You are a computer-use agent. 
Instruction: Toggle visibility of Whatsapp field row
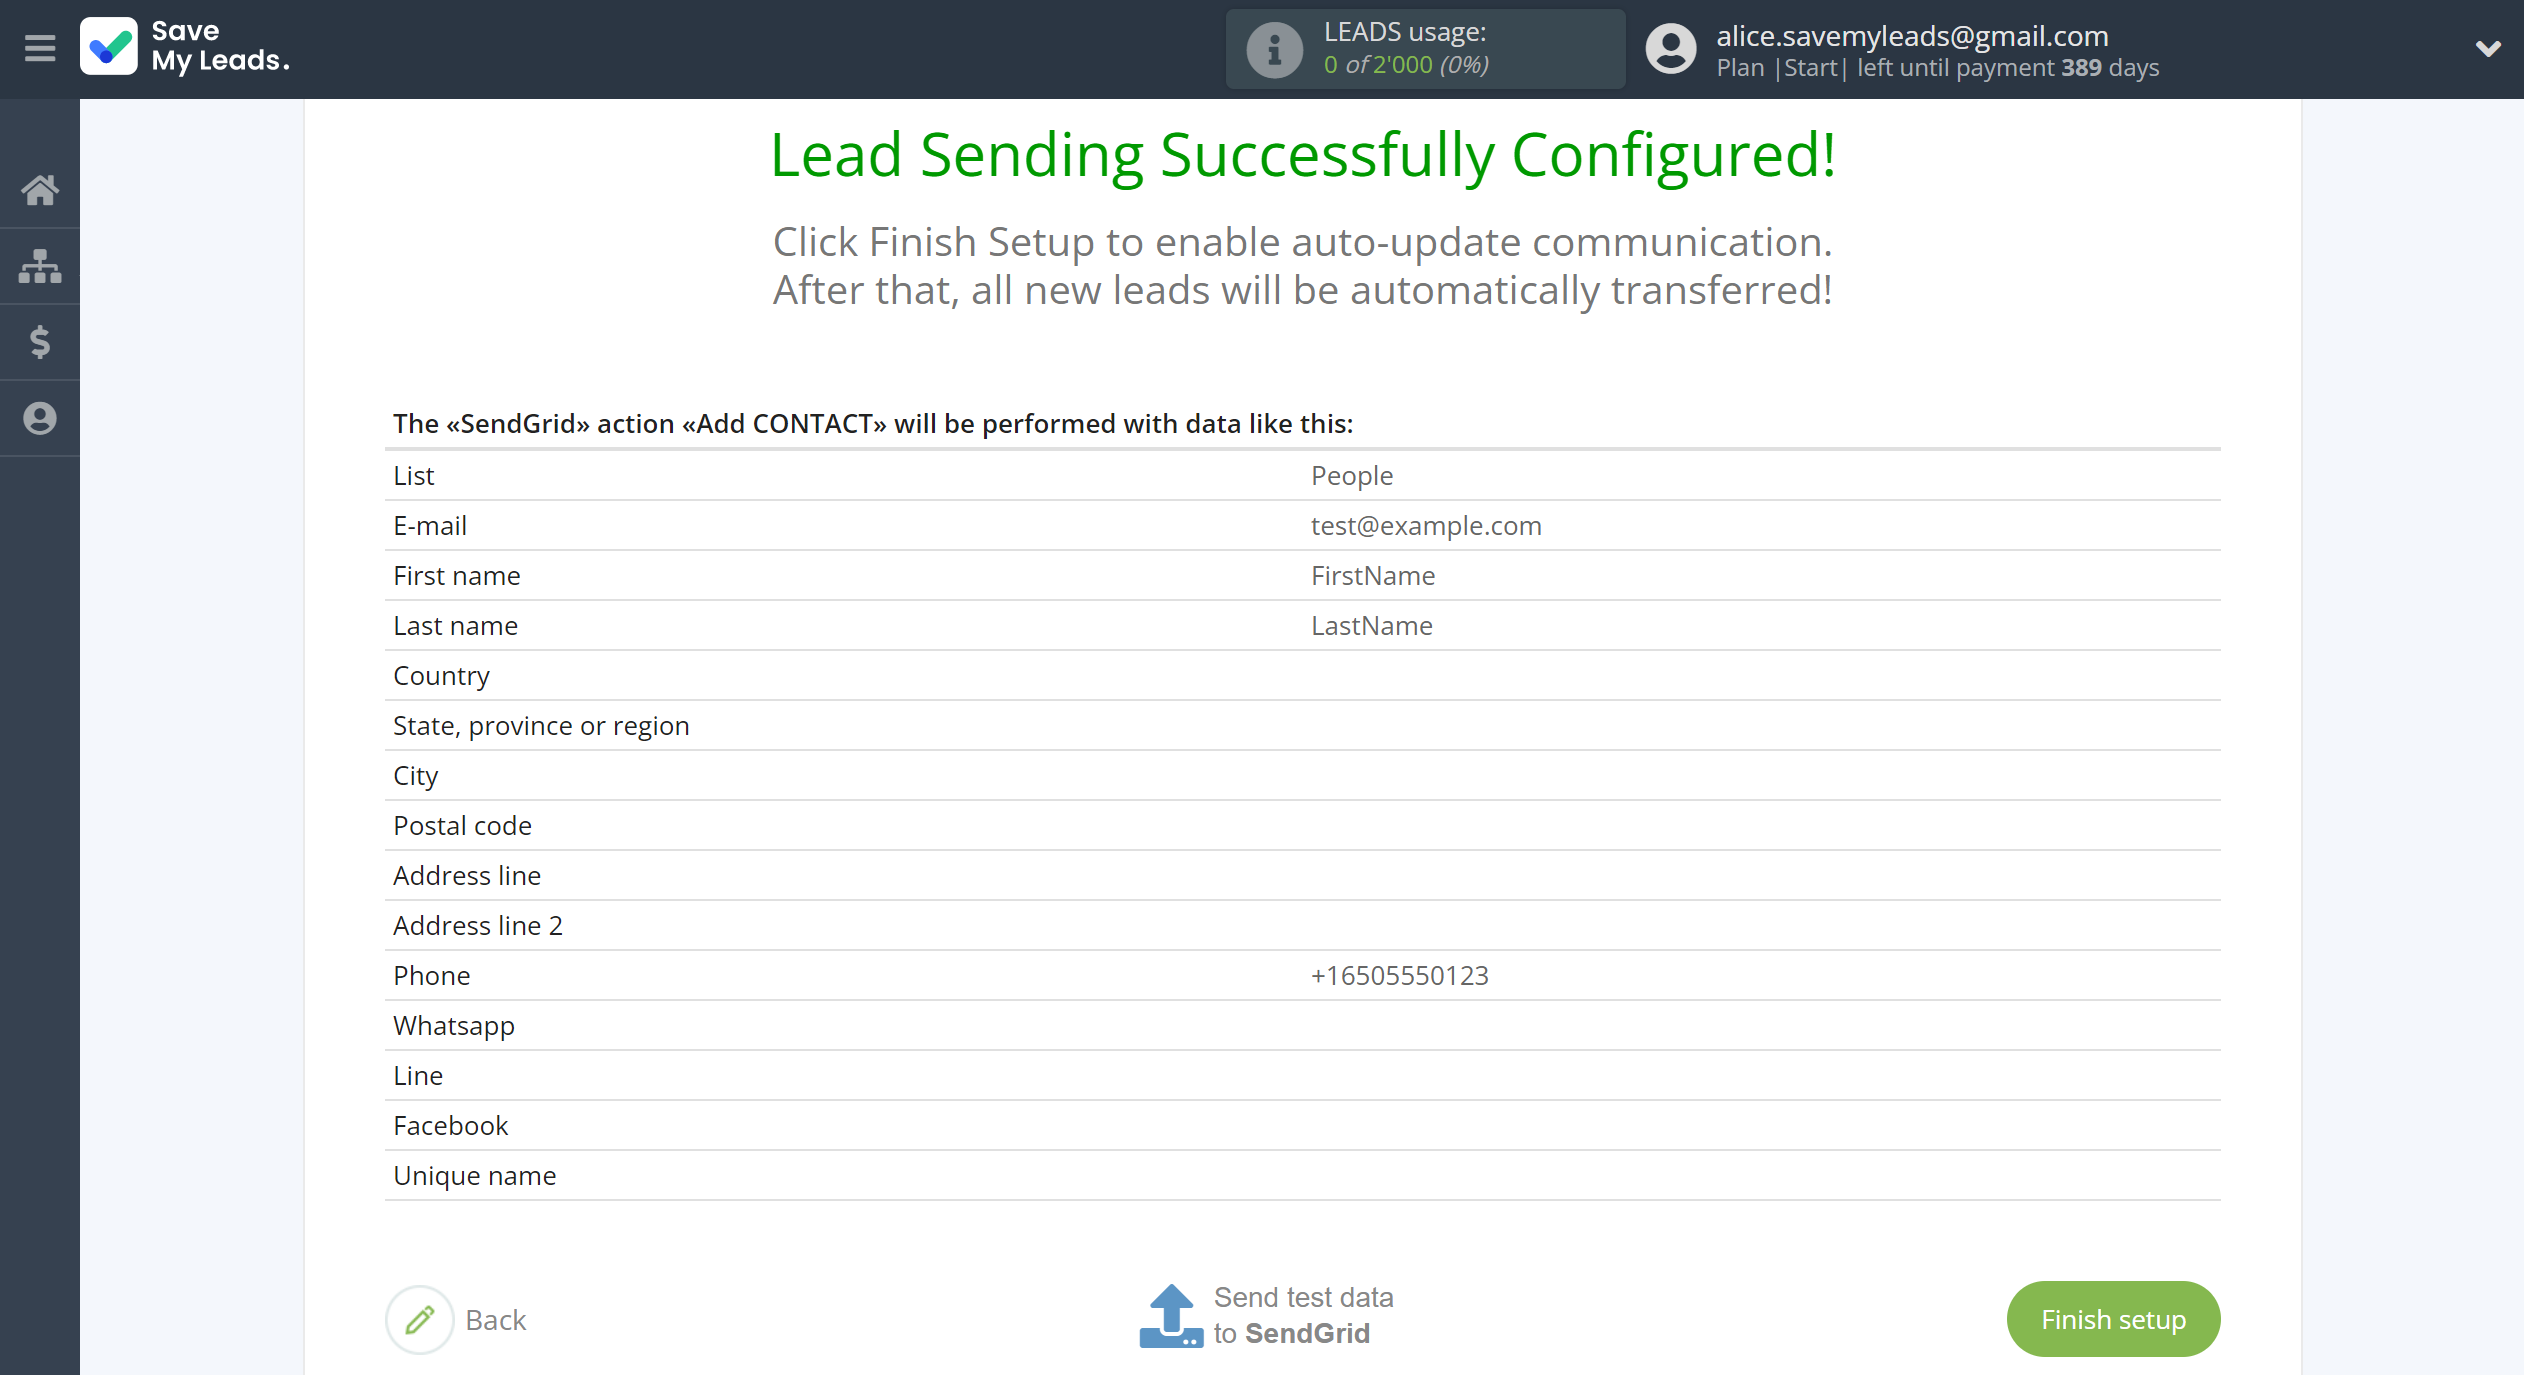pyautogui.click(x=454, y=1024)
